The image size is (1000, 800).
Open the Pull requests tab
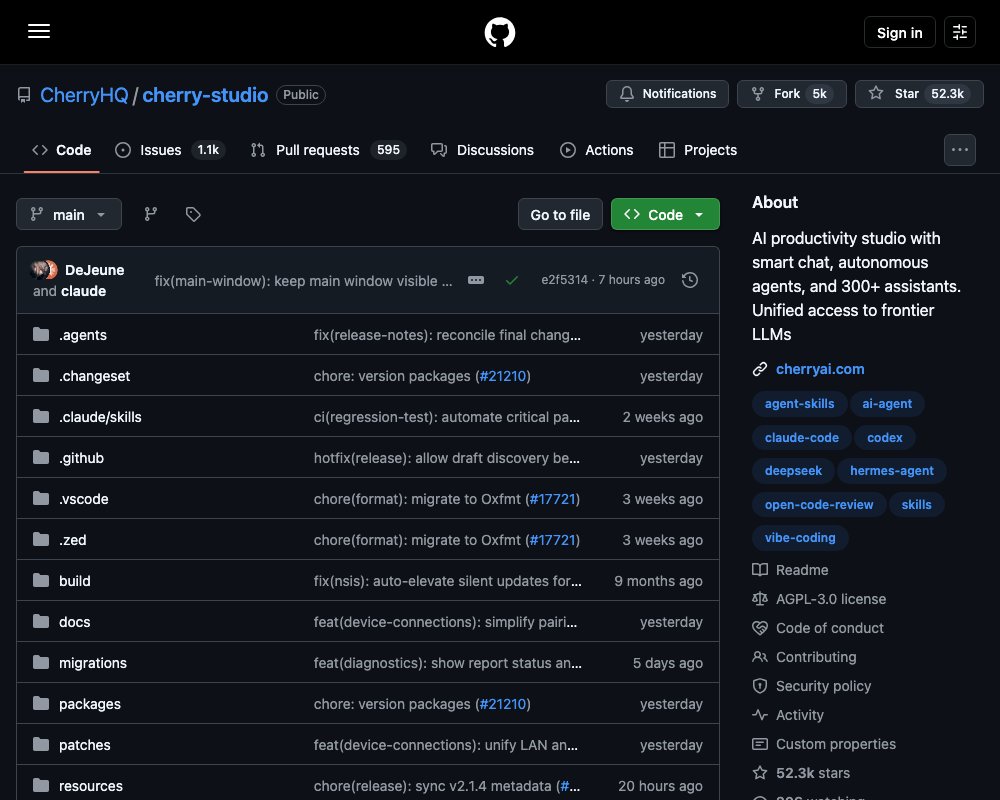pos(328,150)
